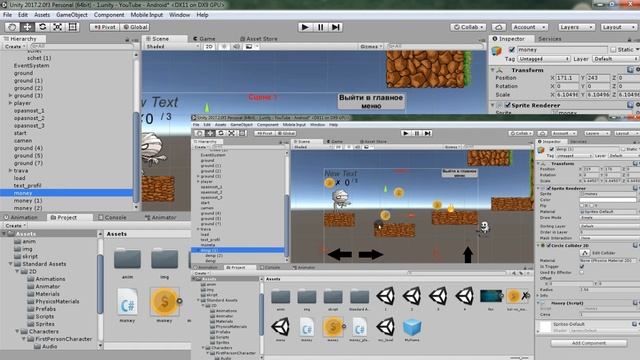Select the Rect transform tool in main toolbar
The height and width of the screenshot is (360, 640).
[72, 27]
